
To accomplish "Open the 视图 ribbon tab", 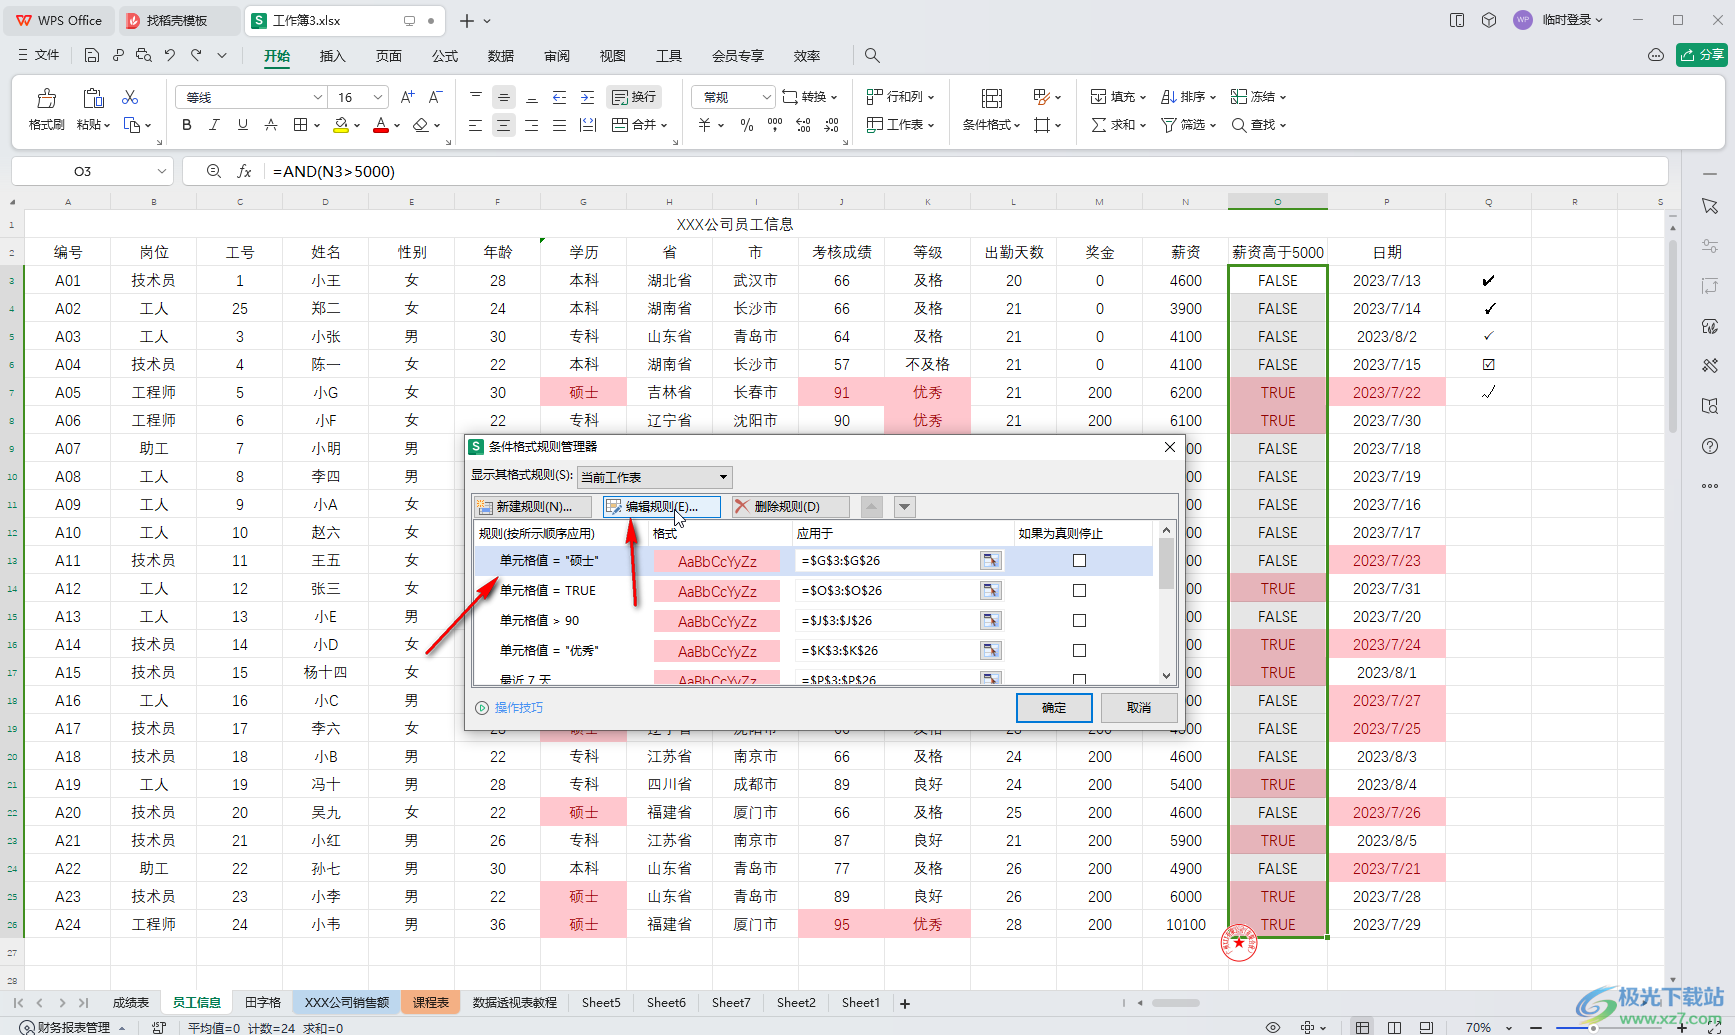I will coord(612,56).
